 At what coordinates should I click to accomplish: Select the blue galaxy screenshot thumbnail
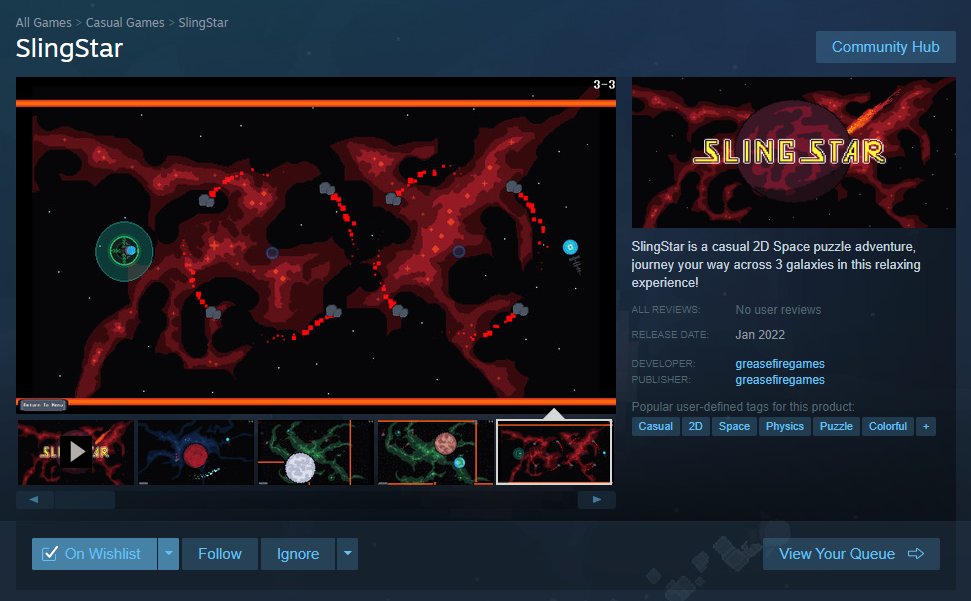[x=195, y=452]
